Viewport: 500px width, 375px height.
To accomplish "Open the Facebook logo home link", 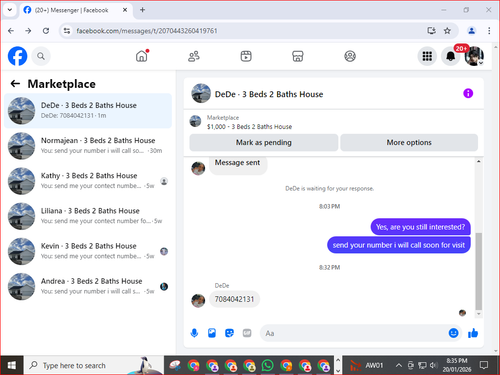I will coord(17,56).
